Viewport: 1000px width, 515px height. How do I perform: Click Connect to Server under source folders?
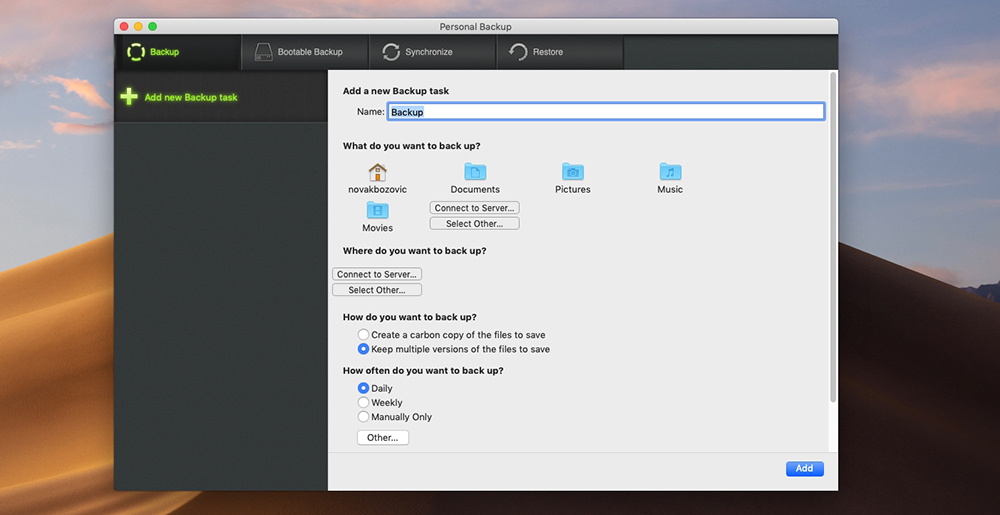point(474,208)
